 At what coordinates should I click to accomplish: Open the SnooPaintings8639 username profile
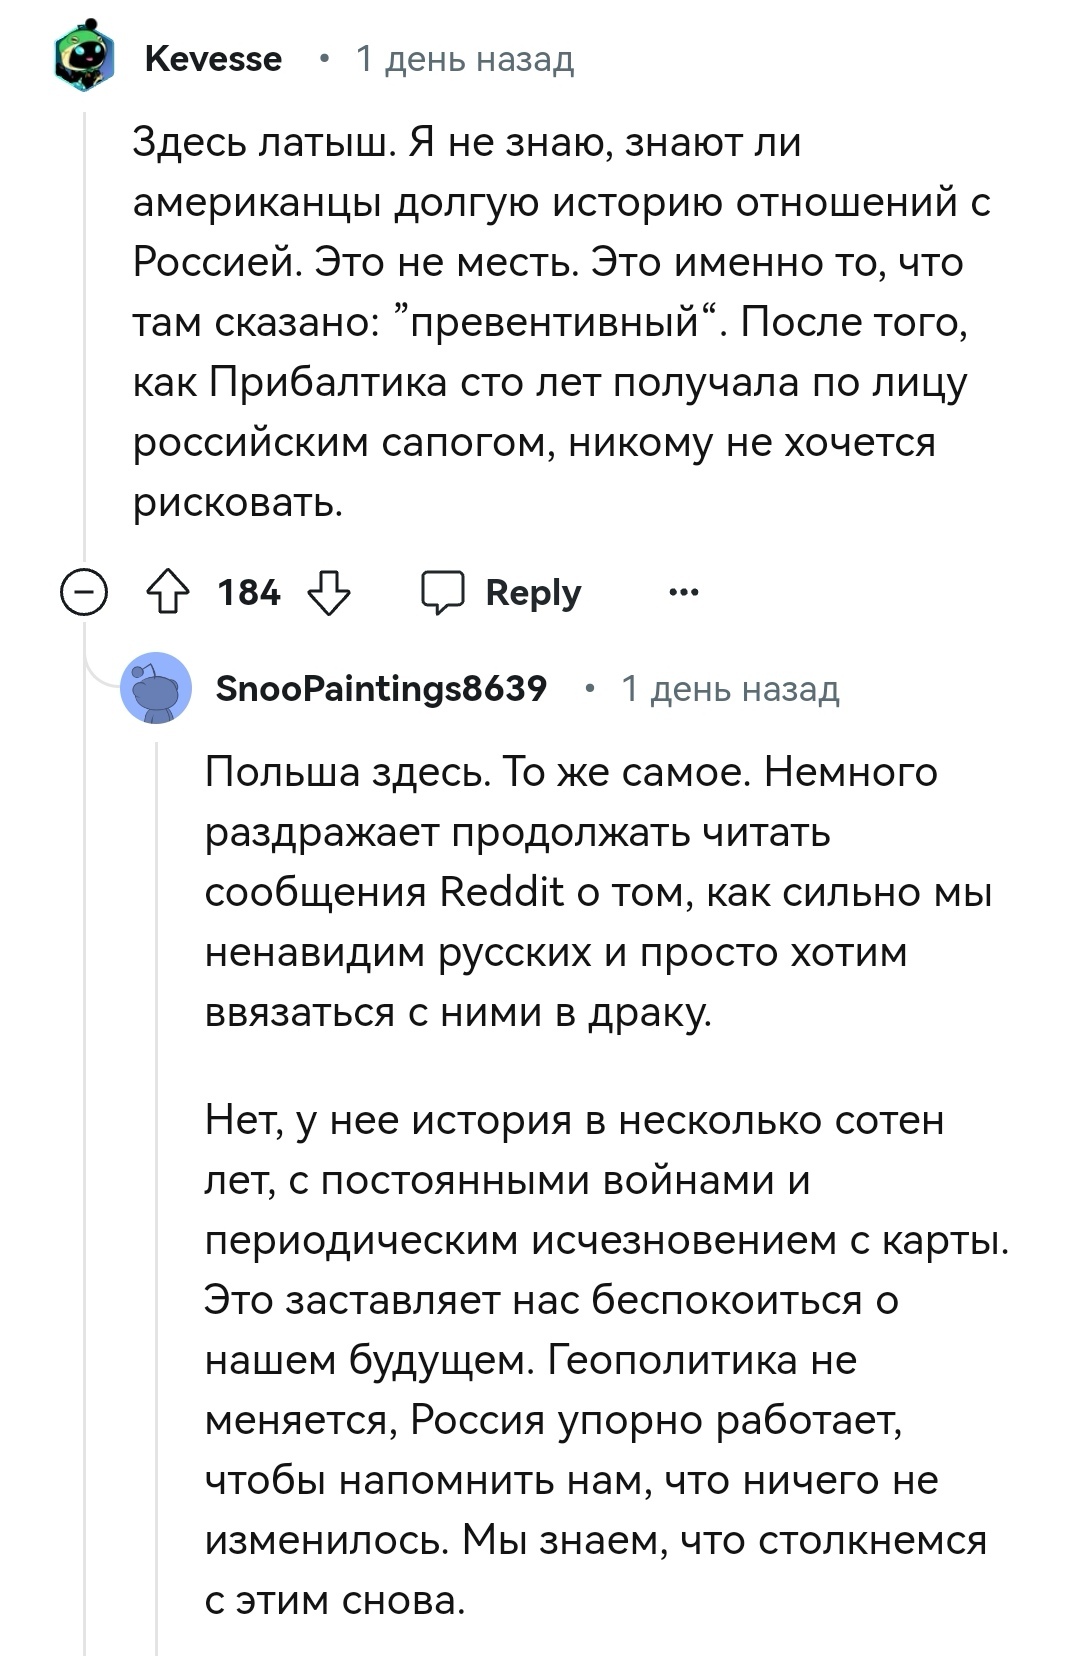point(381,688)
